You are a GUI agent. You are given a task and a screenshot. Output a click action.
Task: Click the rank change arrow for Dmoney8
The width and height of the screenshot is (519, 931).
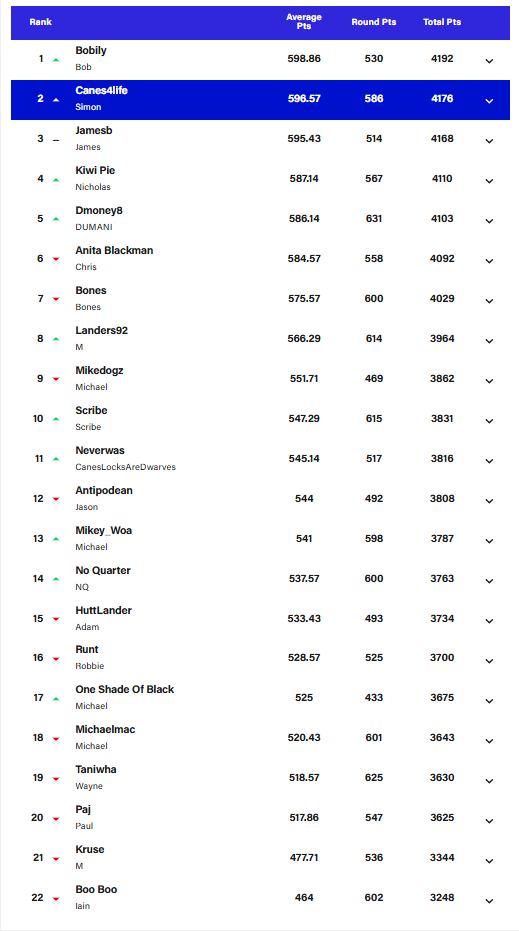(56, 219)
